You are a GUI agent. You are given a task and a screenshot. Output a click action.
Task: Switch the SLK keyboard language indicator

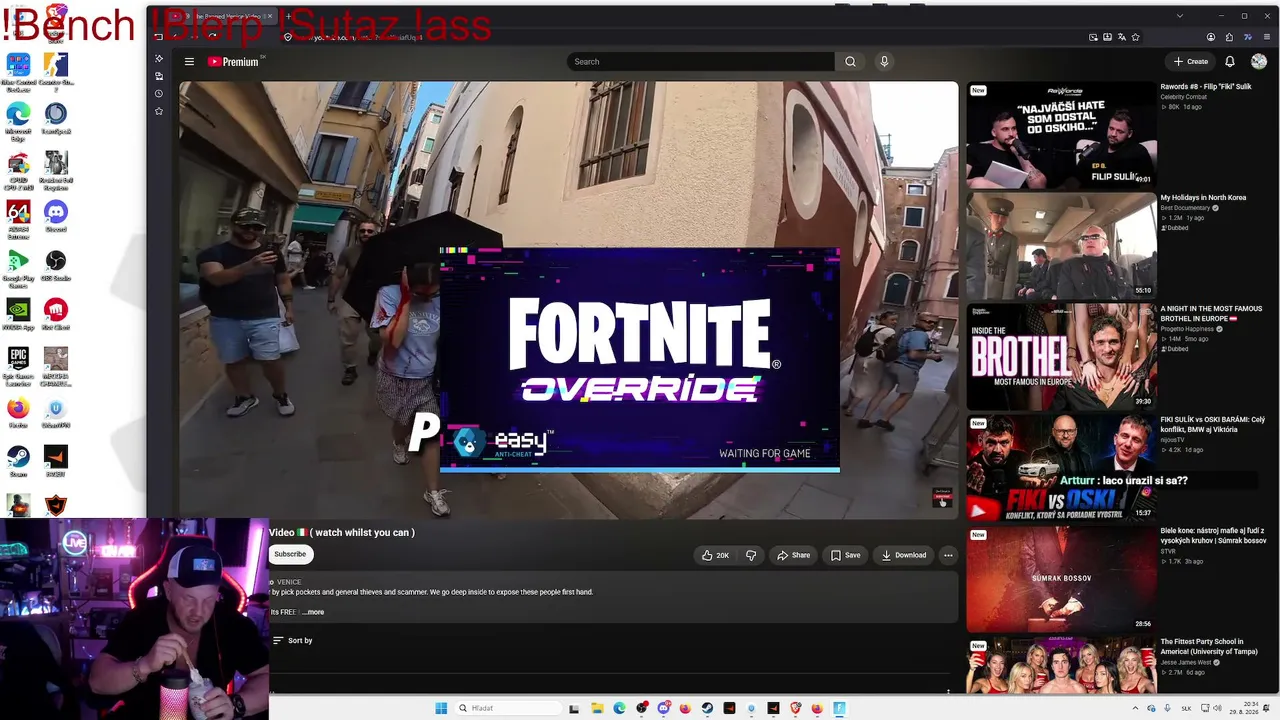[1186, 708]
